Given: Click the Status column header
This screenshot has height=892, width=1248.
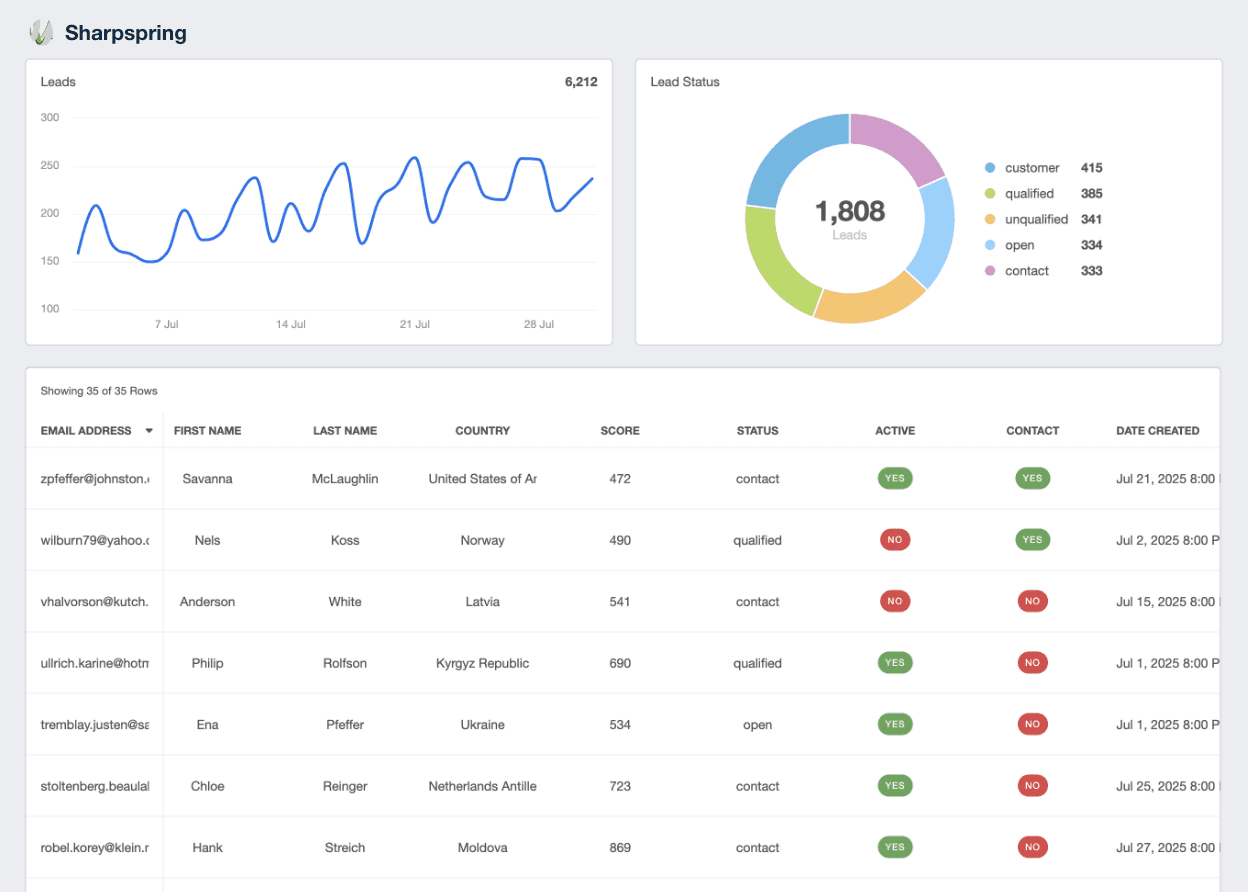Looking at the screenshot, I should [757, 430].
